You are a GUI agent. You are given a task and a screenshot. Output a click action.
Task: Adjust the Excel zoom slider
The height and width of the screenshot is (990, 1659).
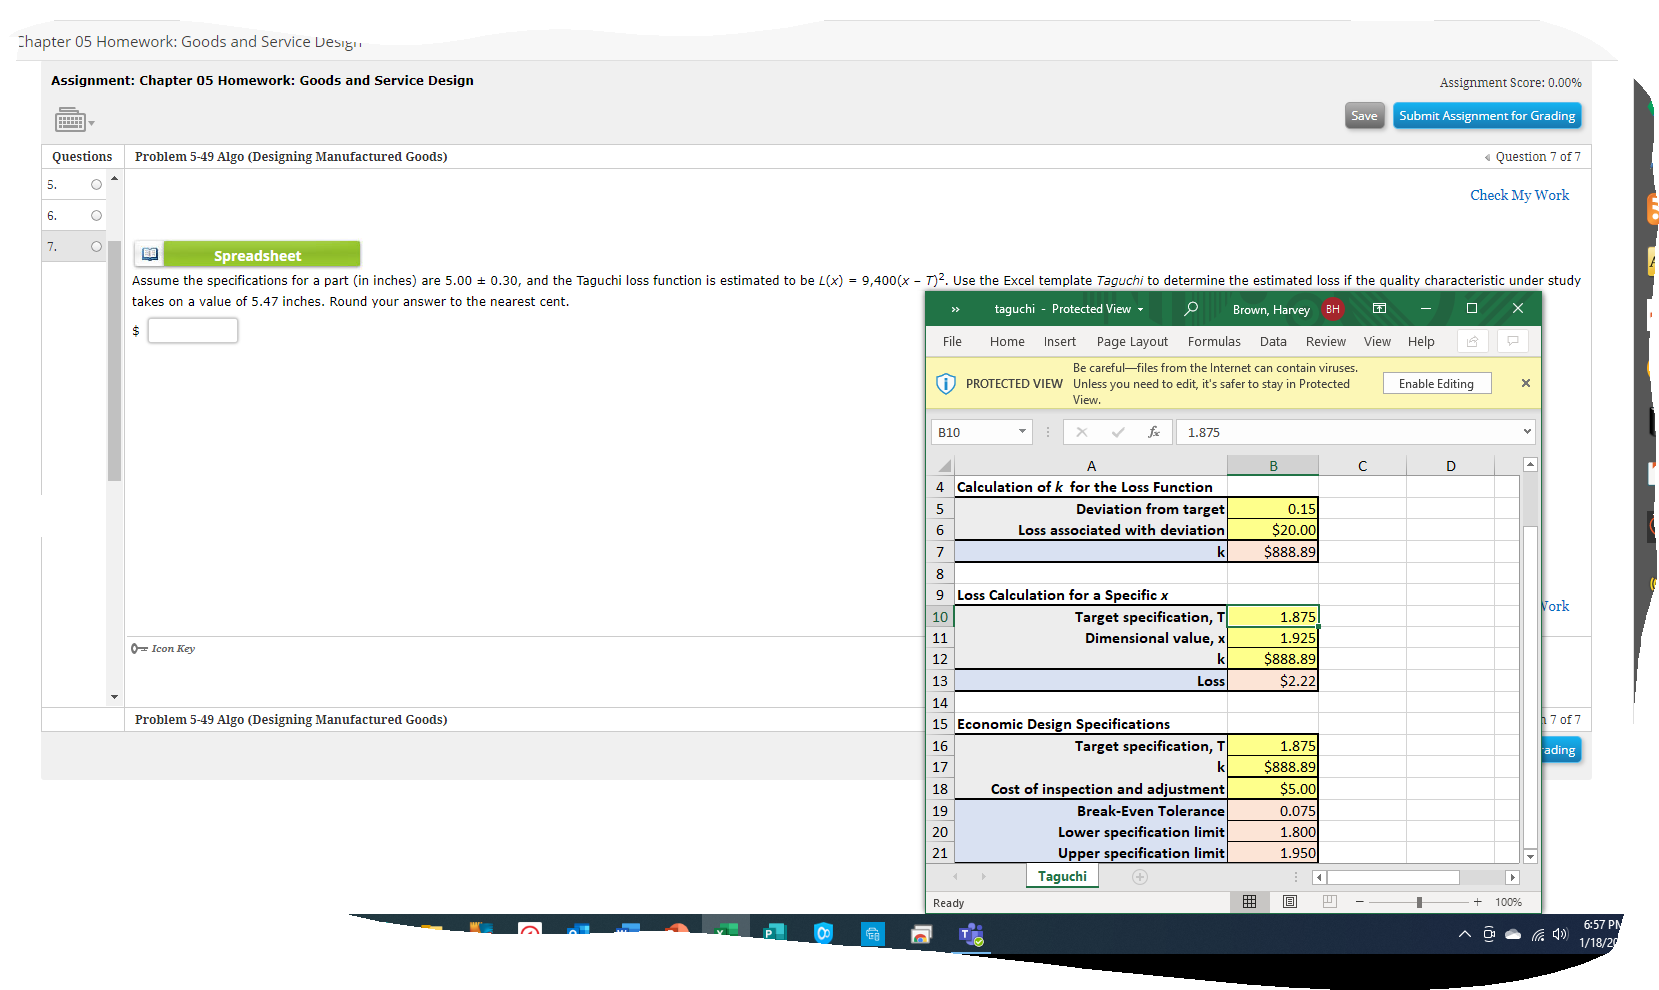point(1419,902)
